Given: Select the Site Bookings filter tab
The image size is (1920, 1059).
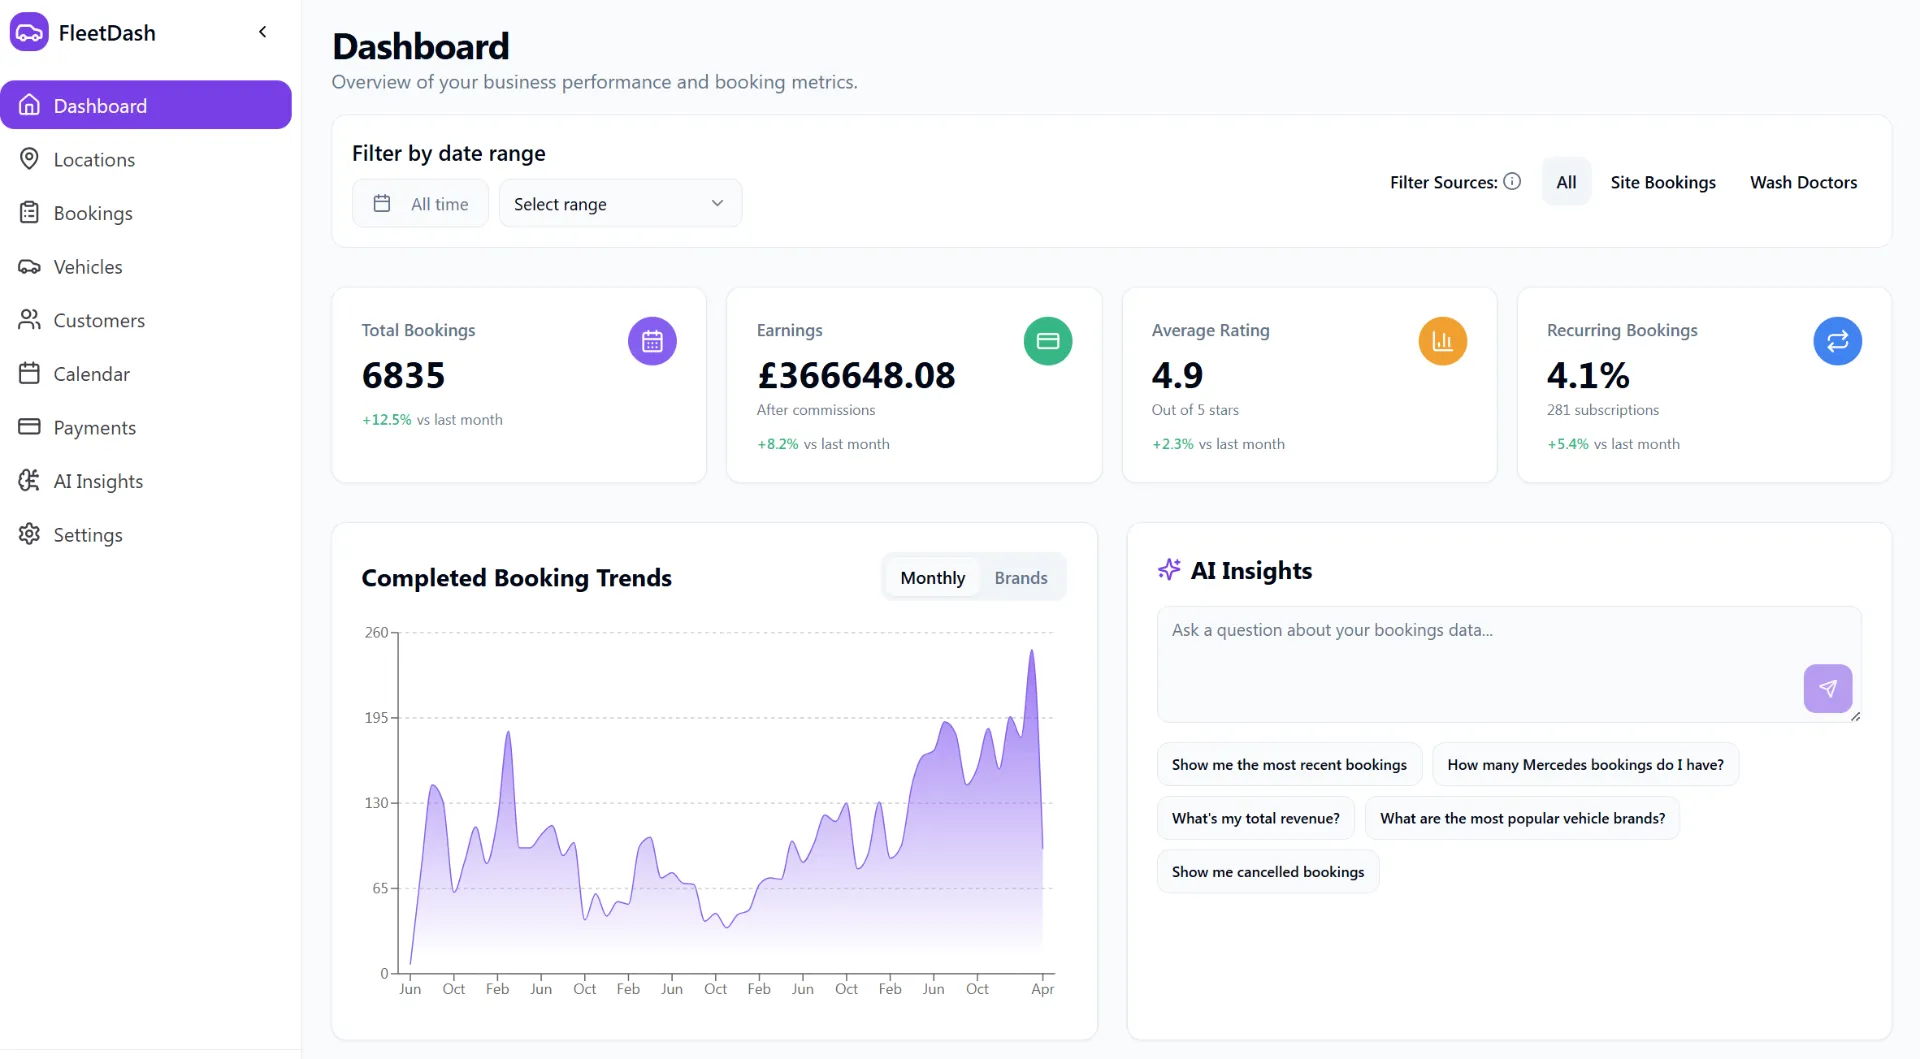Looking at the screenshot, I should click(x=1663, y=181).
